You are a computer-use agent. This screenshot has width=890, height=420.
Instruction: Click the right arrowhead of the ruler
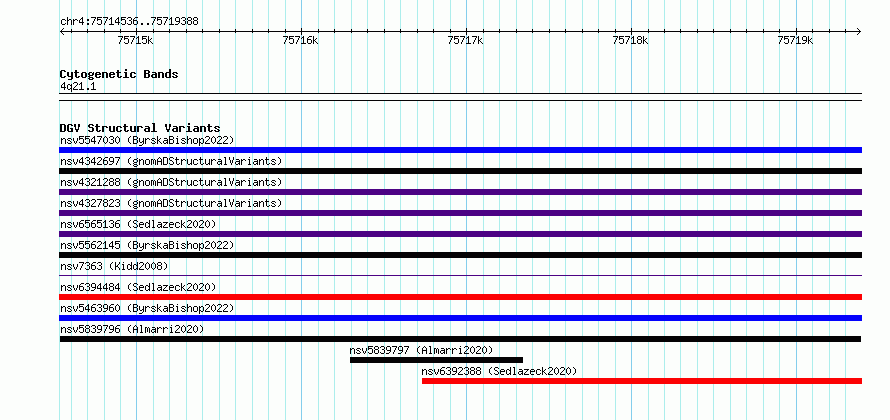(858, 31)
